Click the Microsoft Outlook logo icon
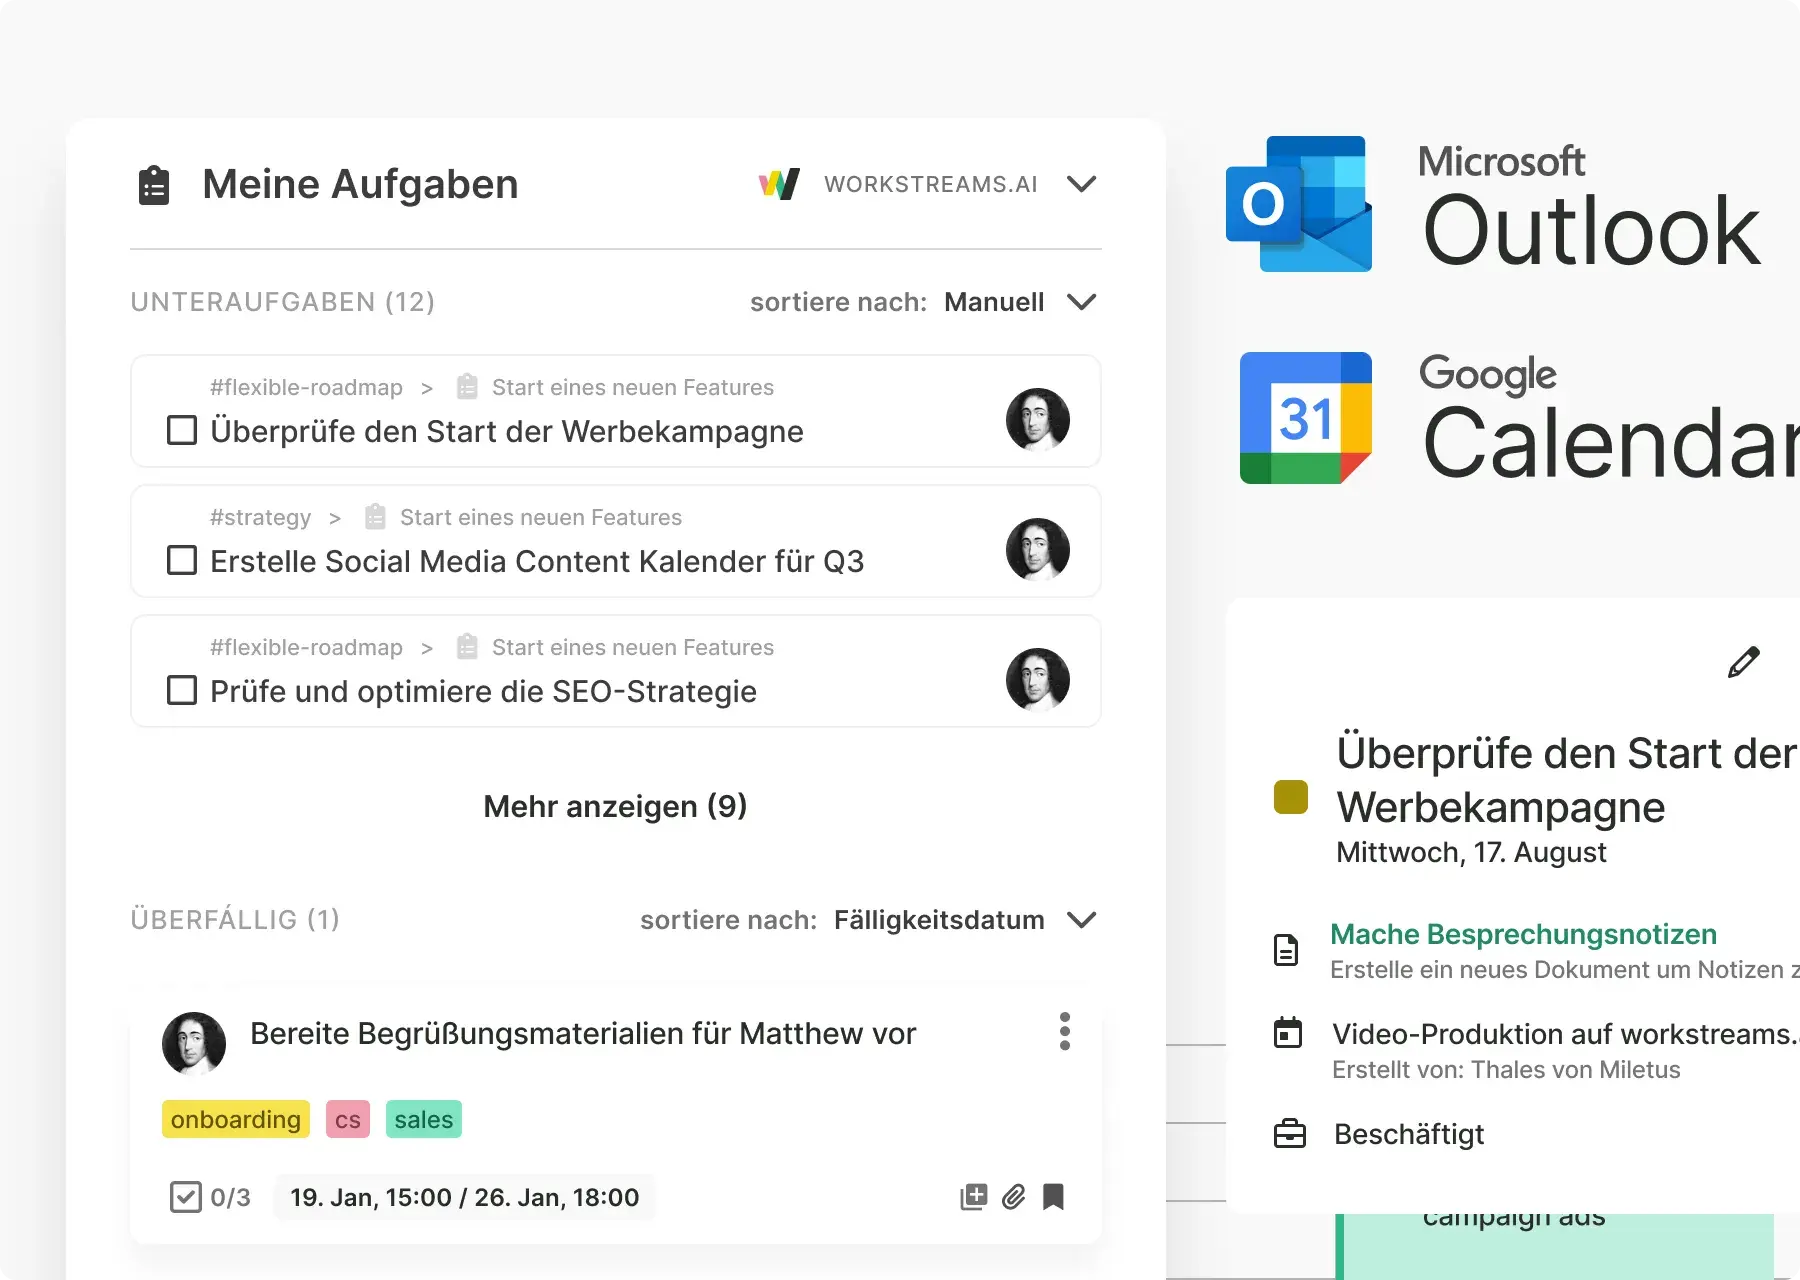1800x1280 pixels. click(1298, 204)
